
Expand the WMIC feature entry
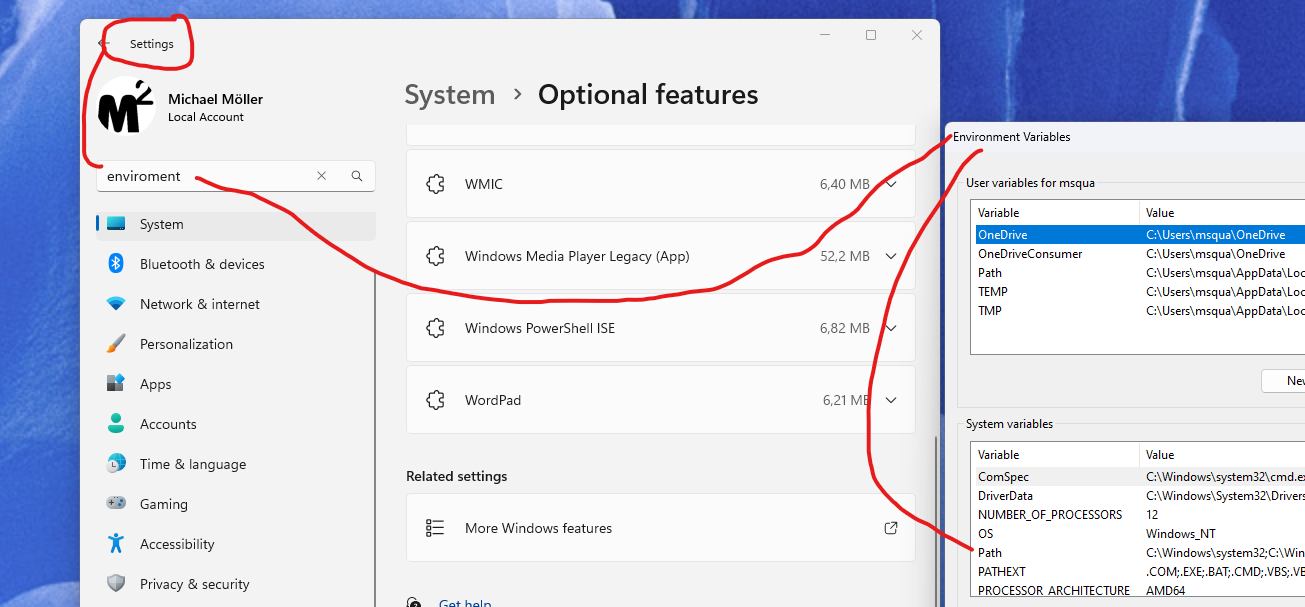pyautogui.click(x=891, y=184)
